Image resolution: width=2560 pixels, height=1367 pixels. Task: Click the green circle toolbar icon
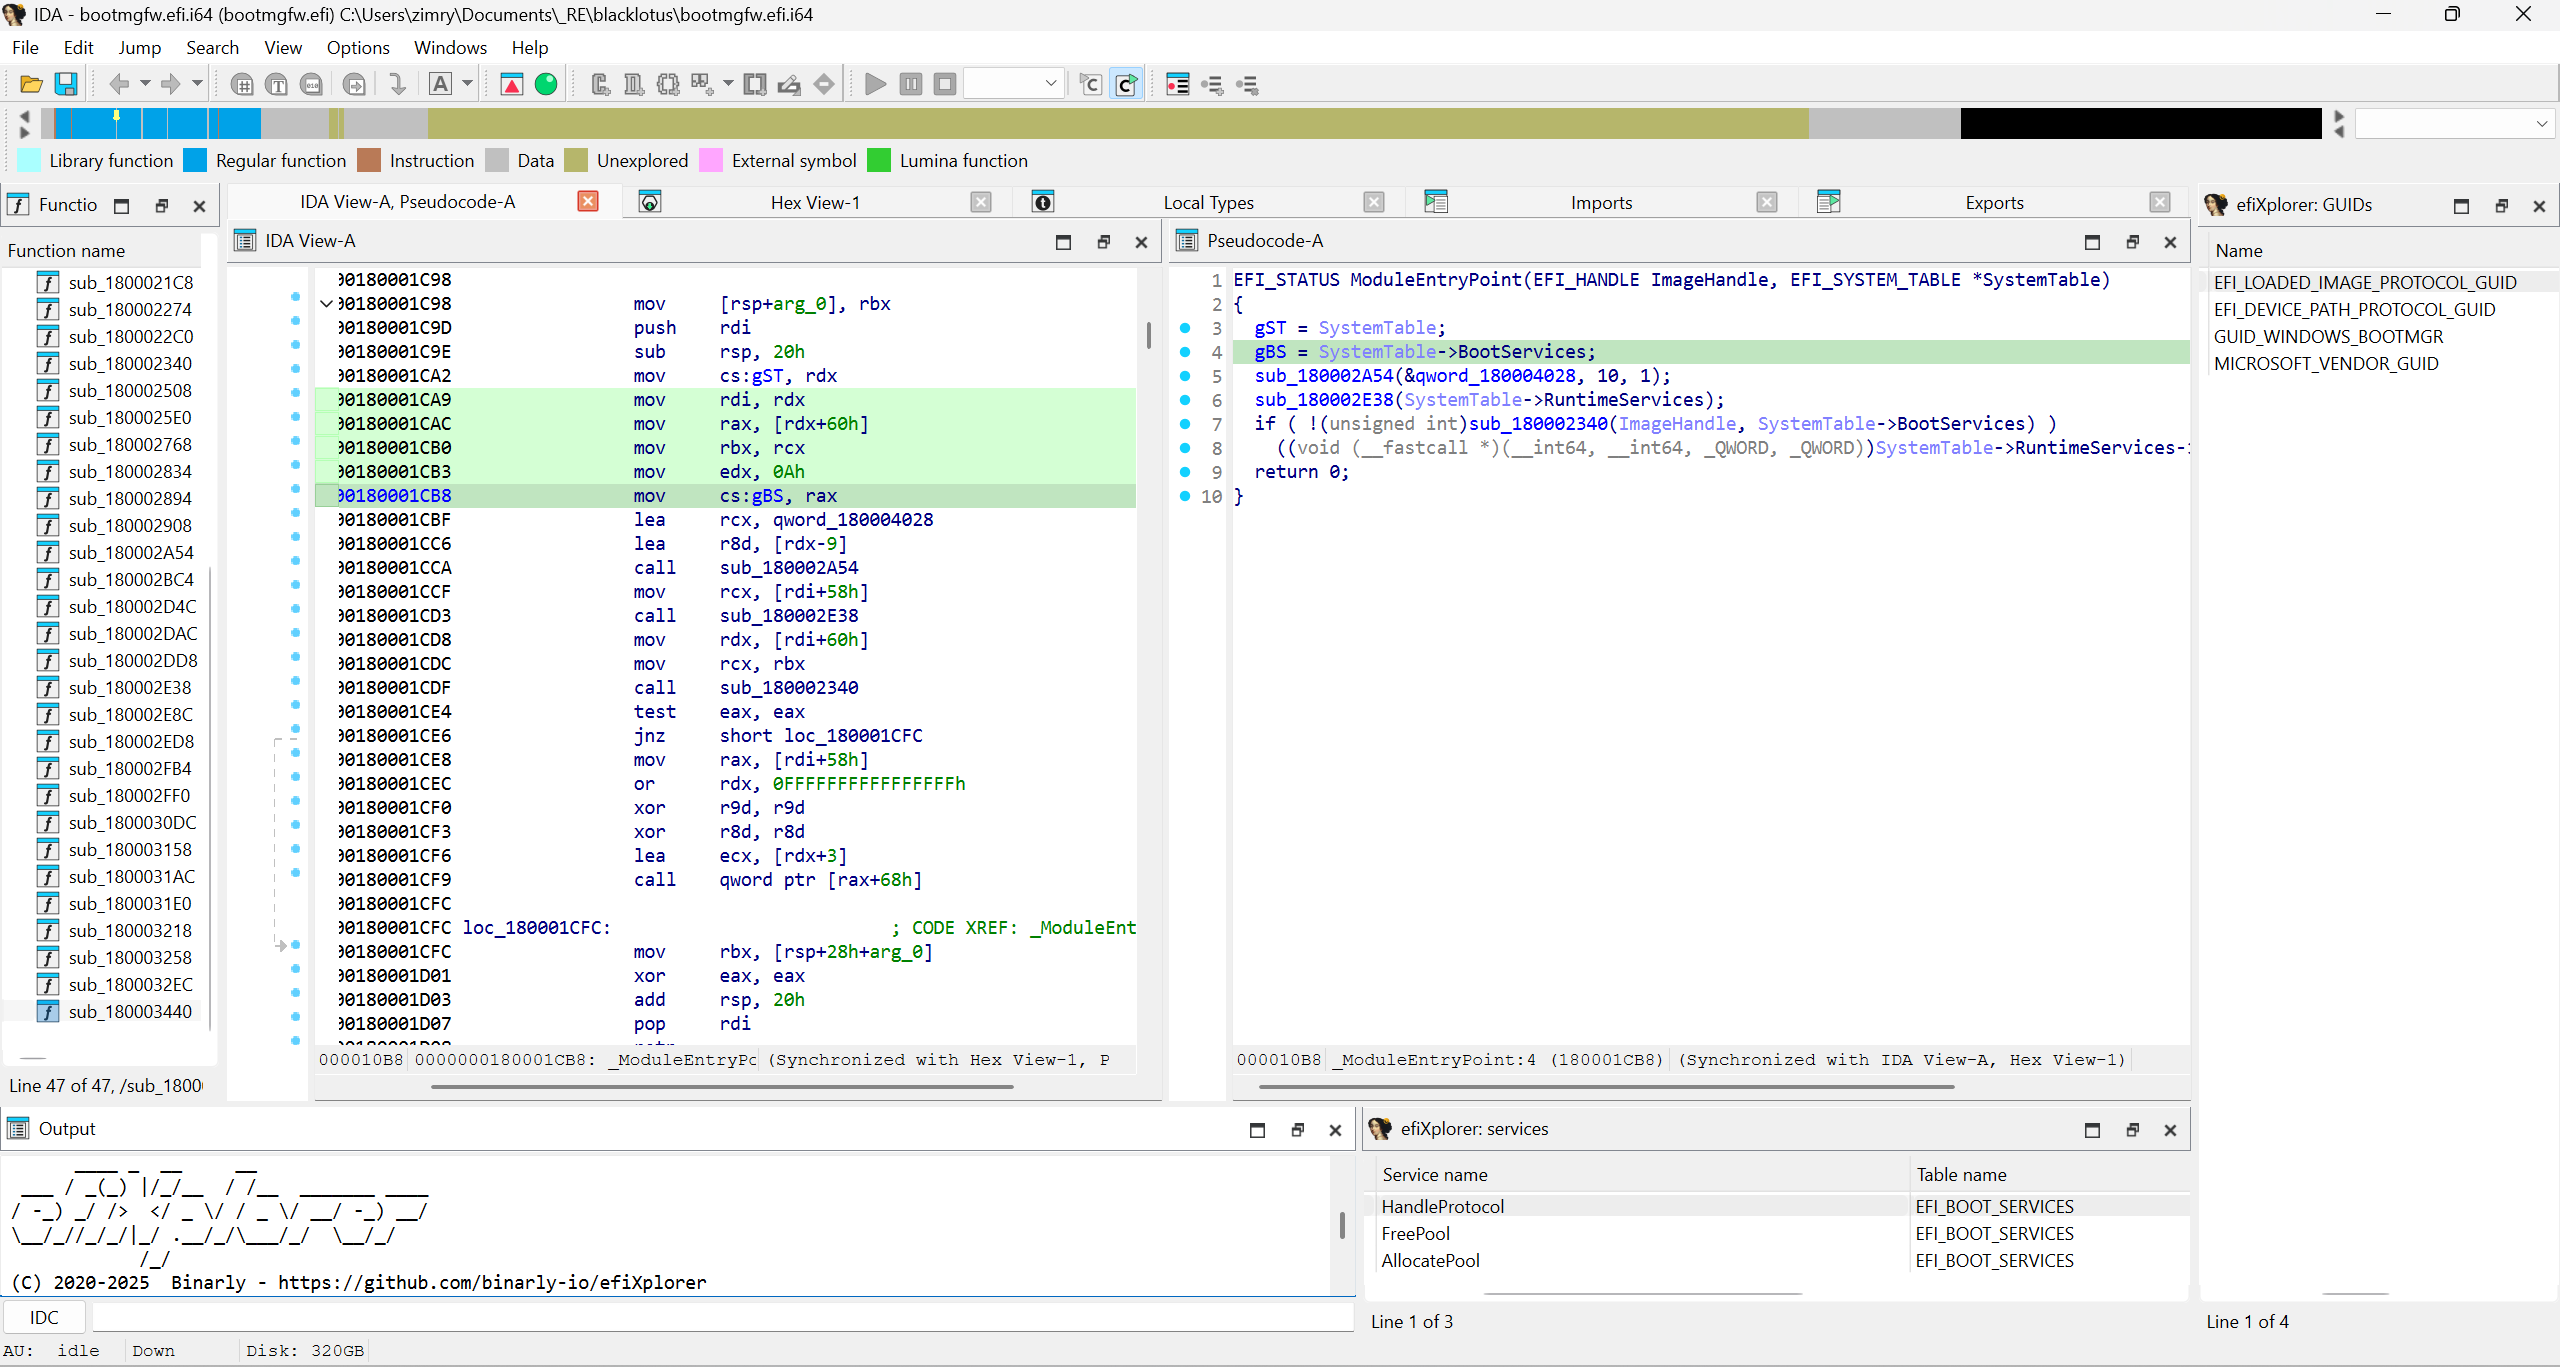coord(546,84)
